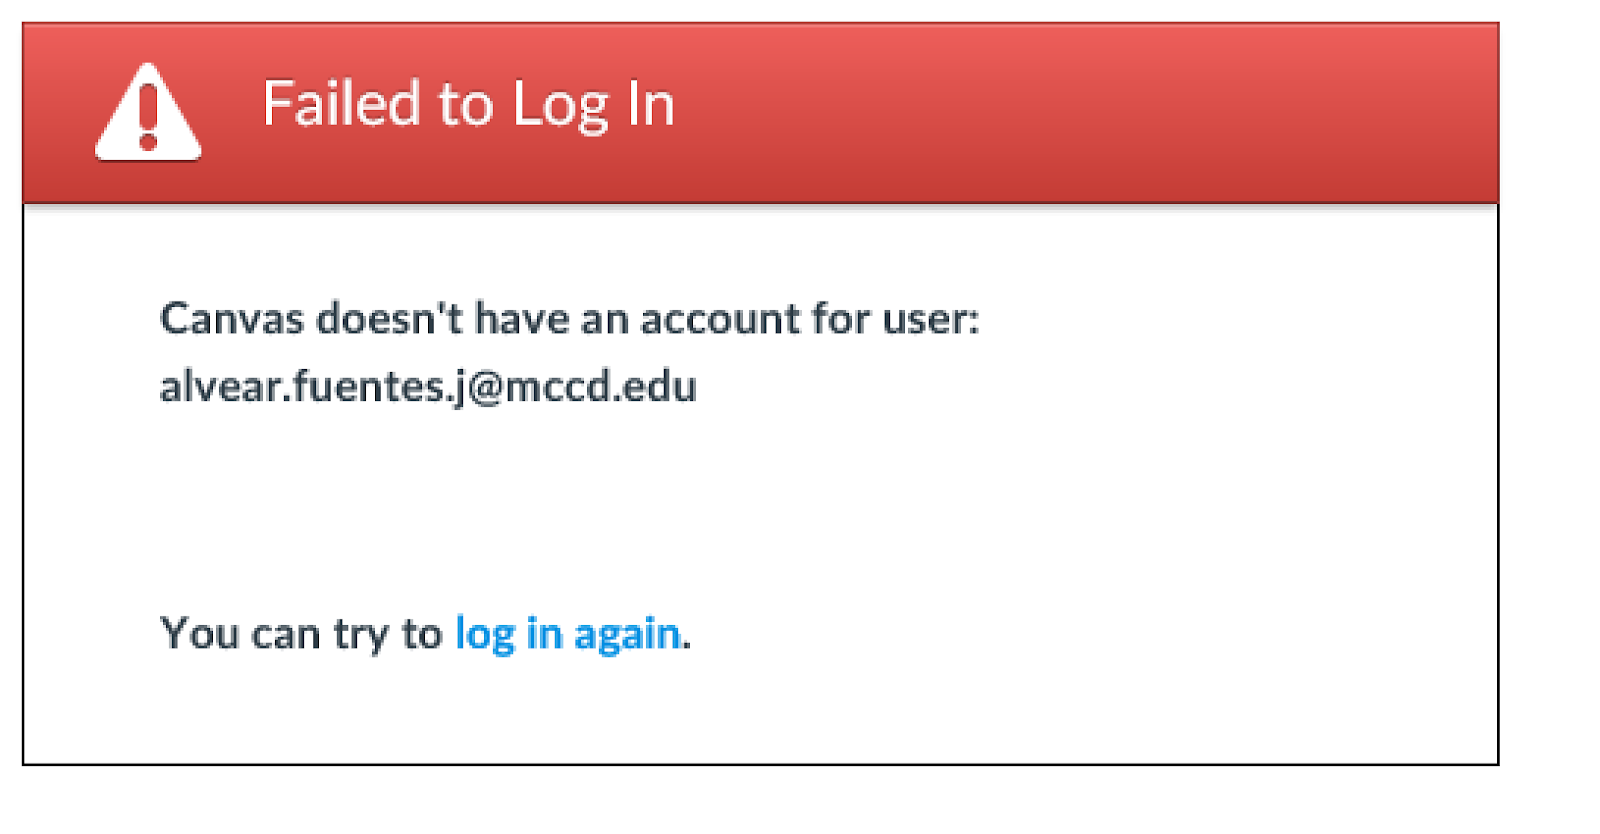Click the word "log" in the blue link
This screenshot has width=1600, height=834.
pos(485,634)
